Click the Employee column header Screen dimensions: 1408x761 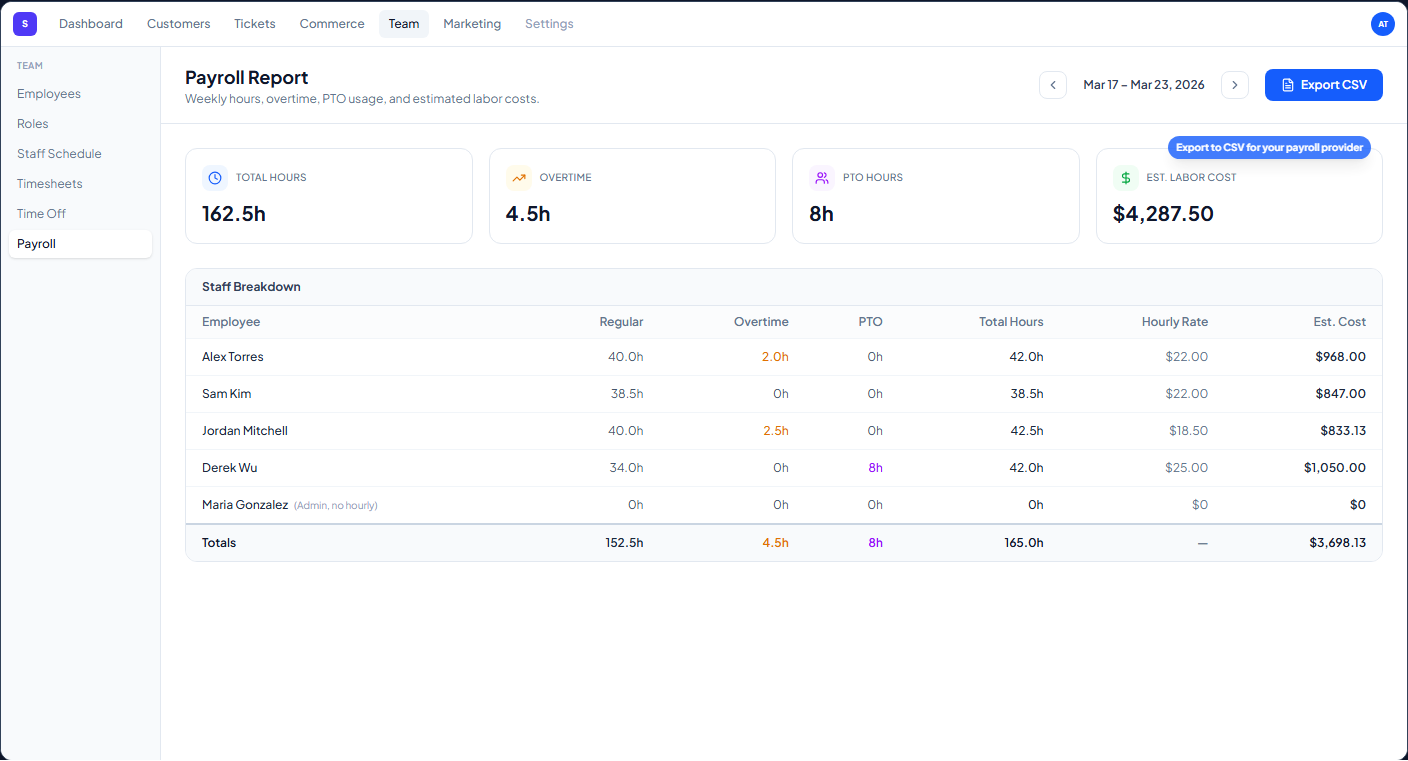click(x=231, y=322)
